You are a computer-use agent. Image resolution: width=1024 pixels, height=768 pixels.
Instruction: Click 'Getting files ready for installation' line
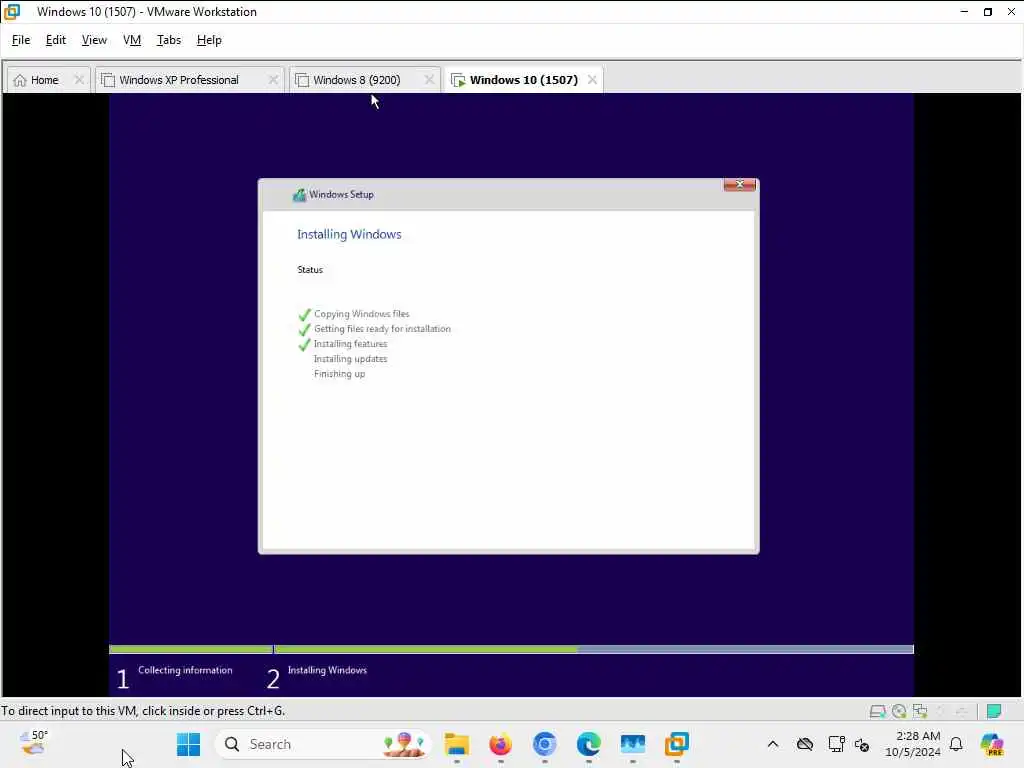point(382,329)
